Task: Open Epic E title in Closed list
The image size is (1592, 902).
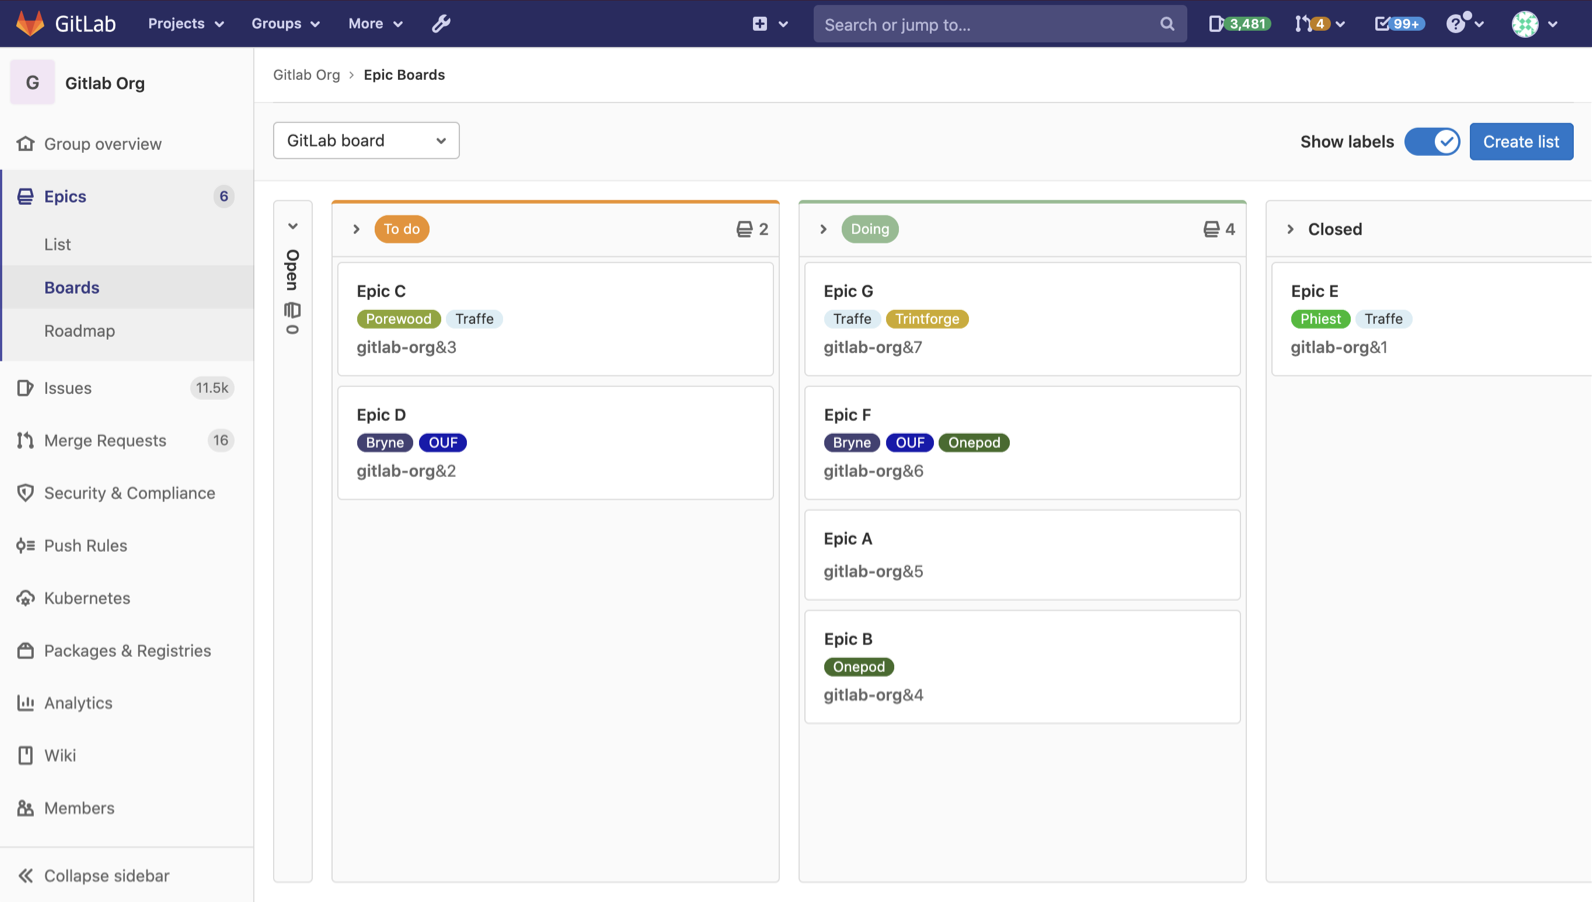Action: (x=1314, y=291)
